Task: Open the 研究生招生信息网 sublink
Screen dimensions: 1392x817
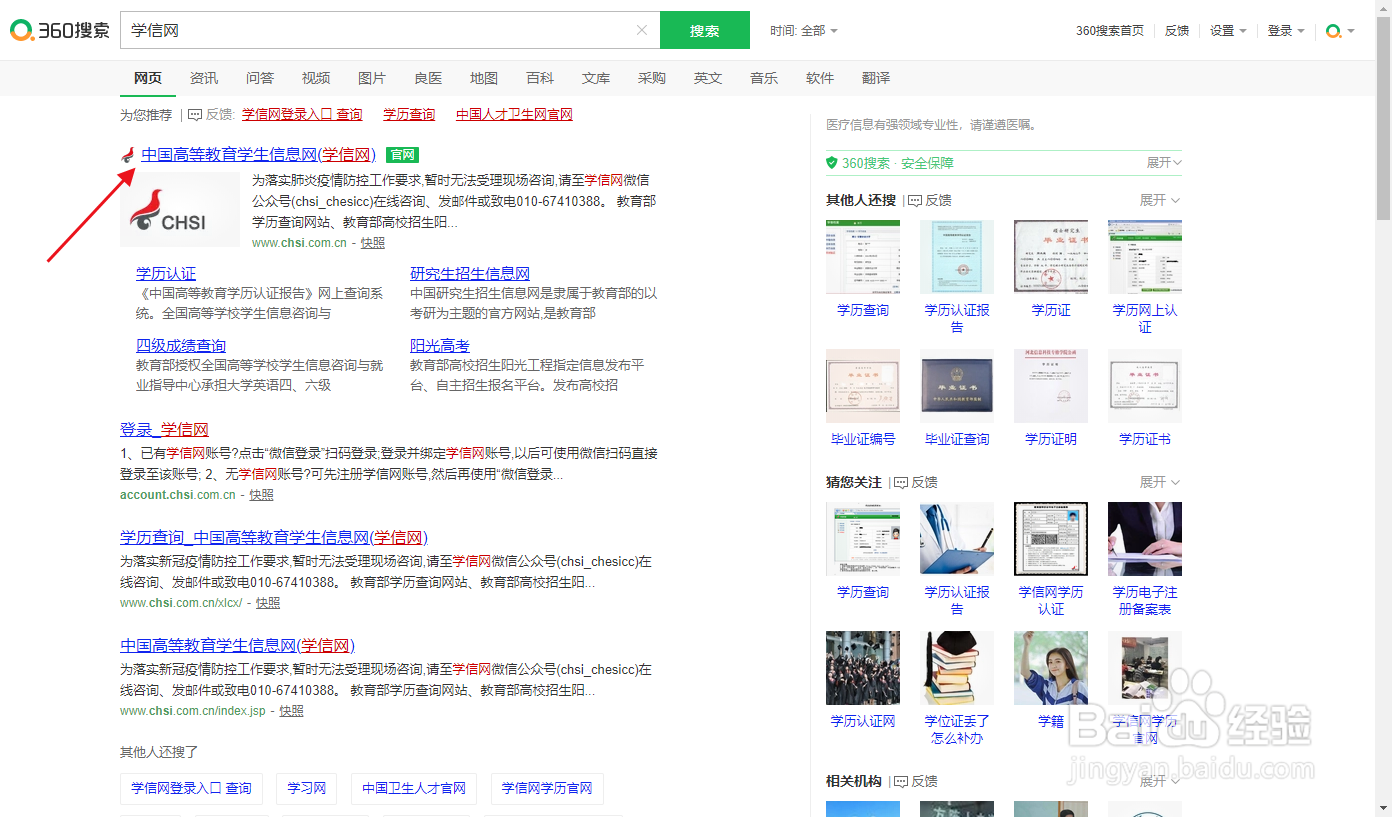Action: 470,274
